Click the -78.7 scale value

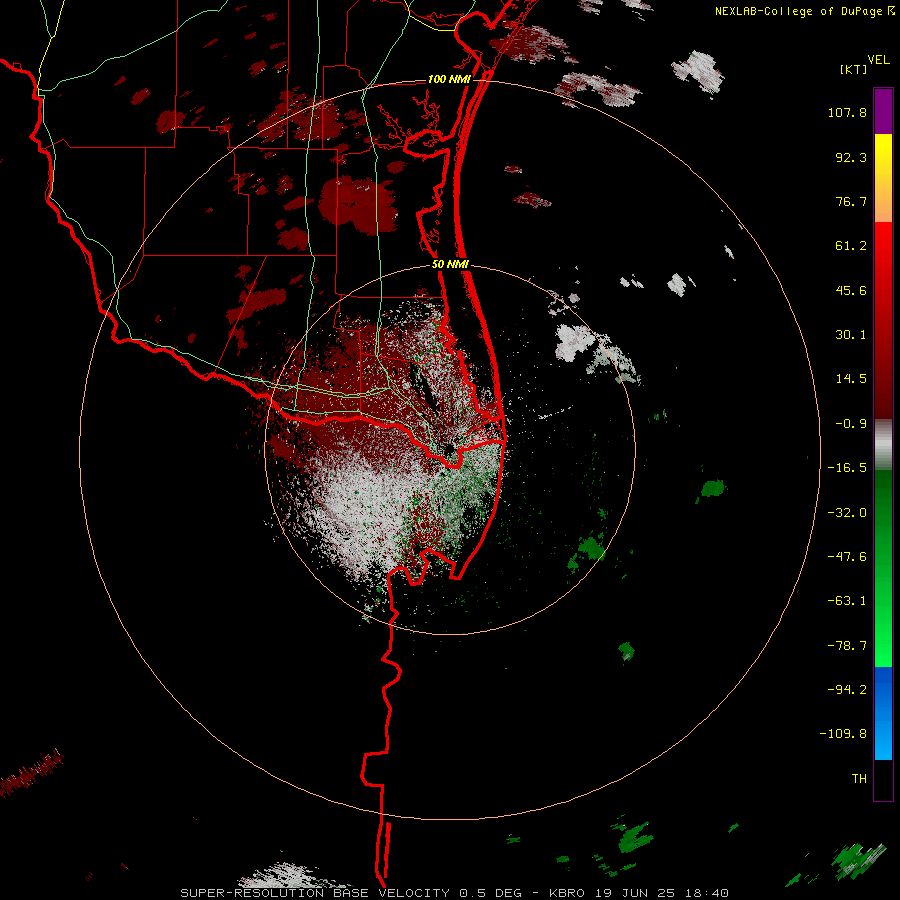847,646
